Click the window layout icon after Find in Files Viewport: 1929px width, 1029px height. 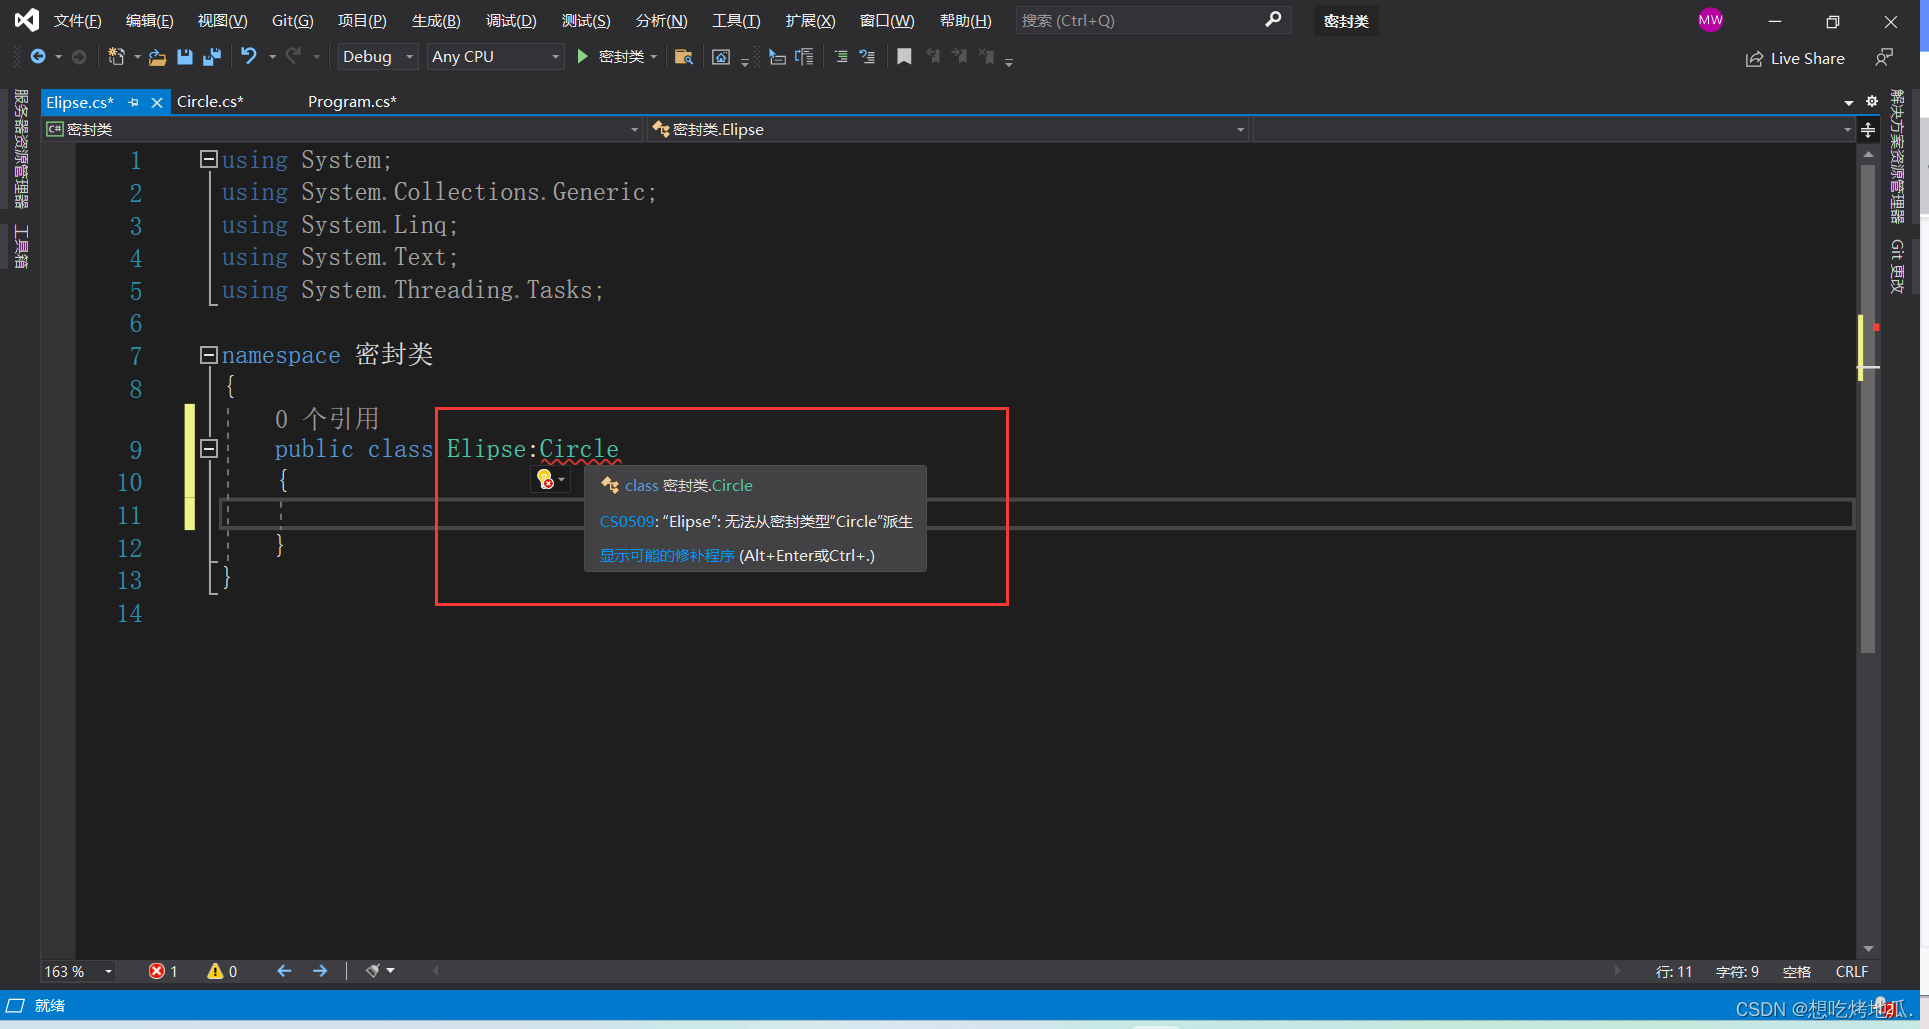(x=721, y=57)
